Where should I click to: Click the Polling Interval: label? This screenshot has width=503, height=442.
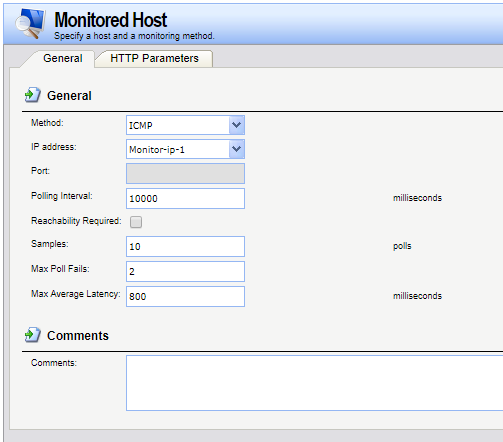click(62, 196)
